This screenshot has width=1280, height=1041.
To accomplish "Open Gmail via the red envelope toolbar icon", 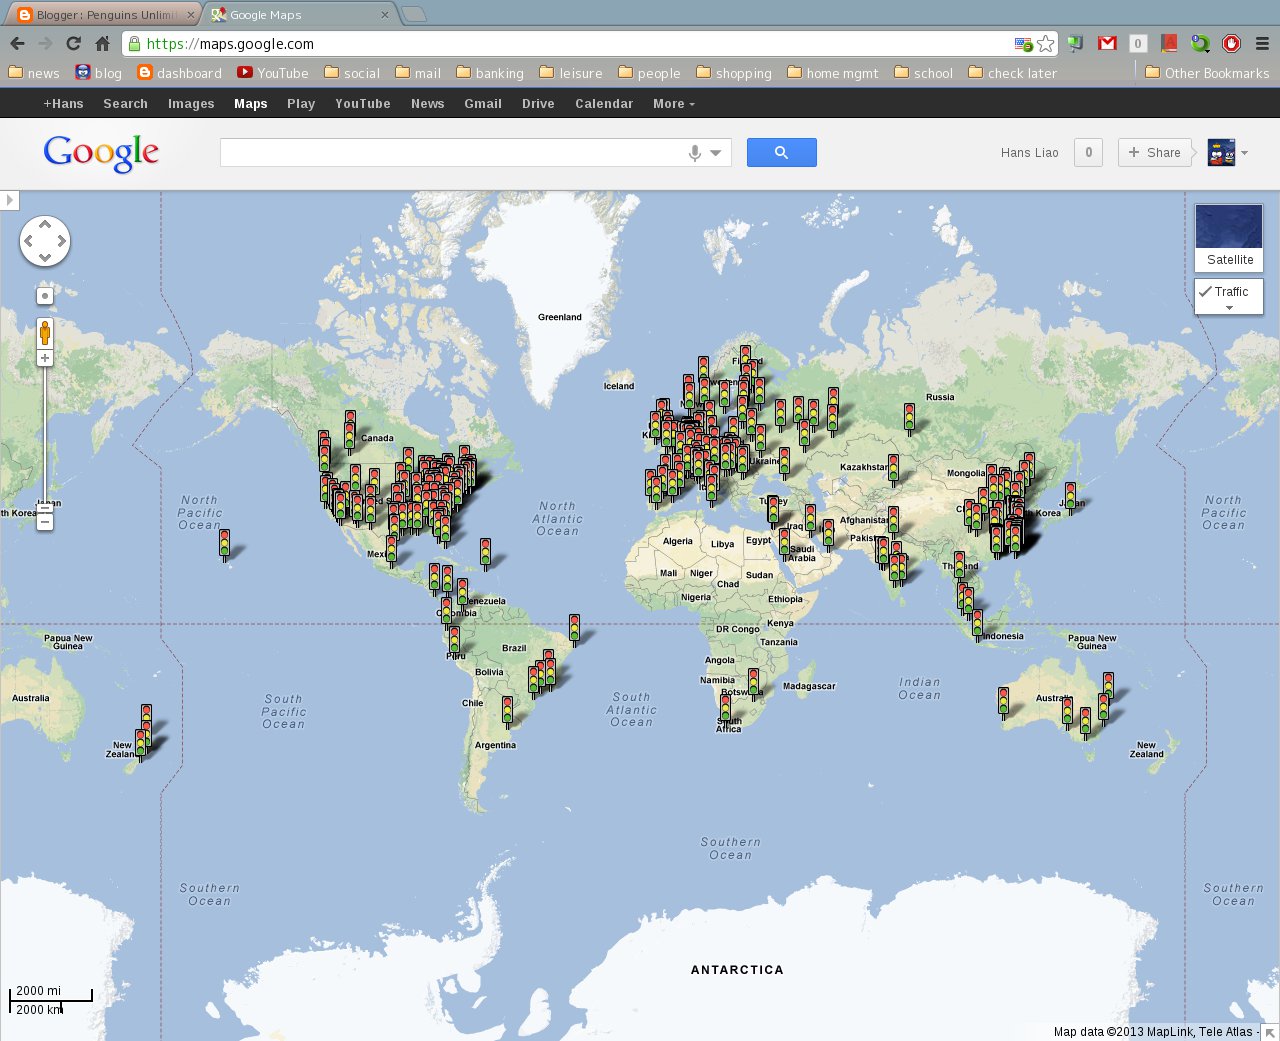I will click(1106, 44).
